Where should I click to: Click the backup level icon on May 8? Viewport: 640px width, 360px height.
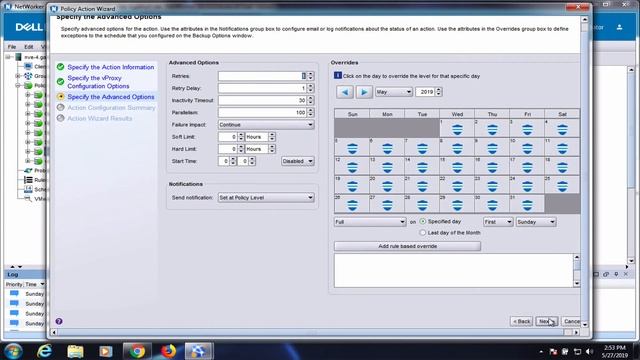pyautogui.click(x=457, y=149)
